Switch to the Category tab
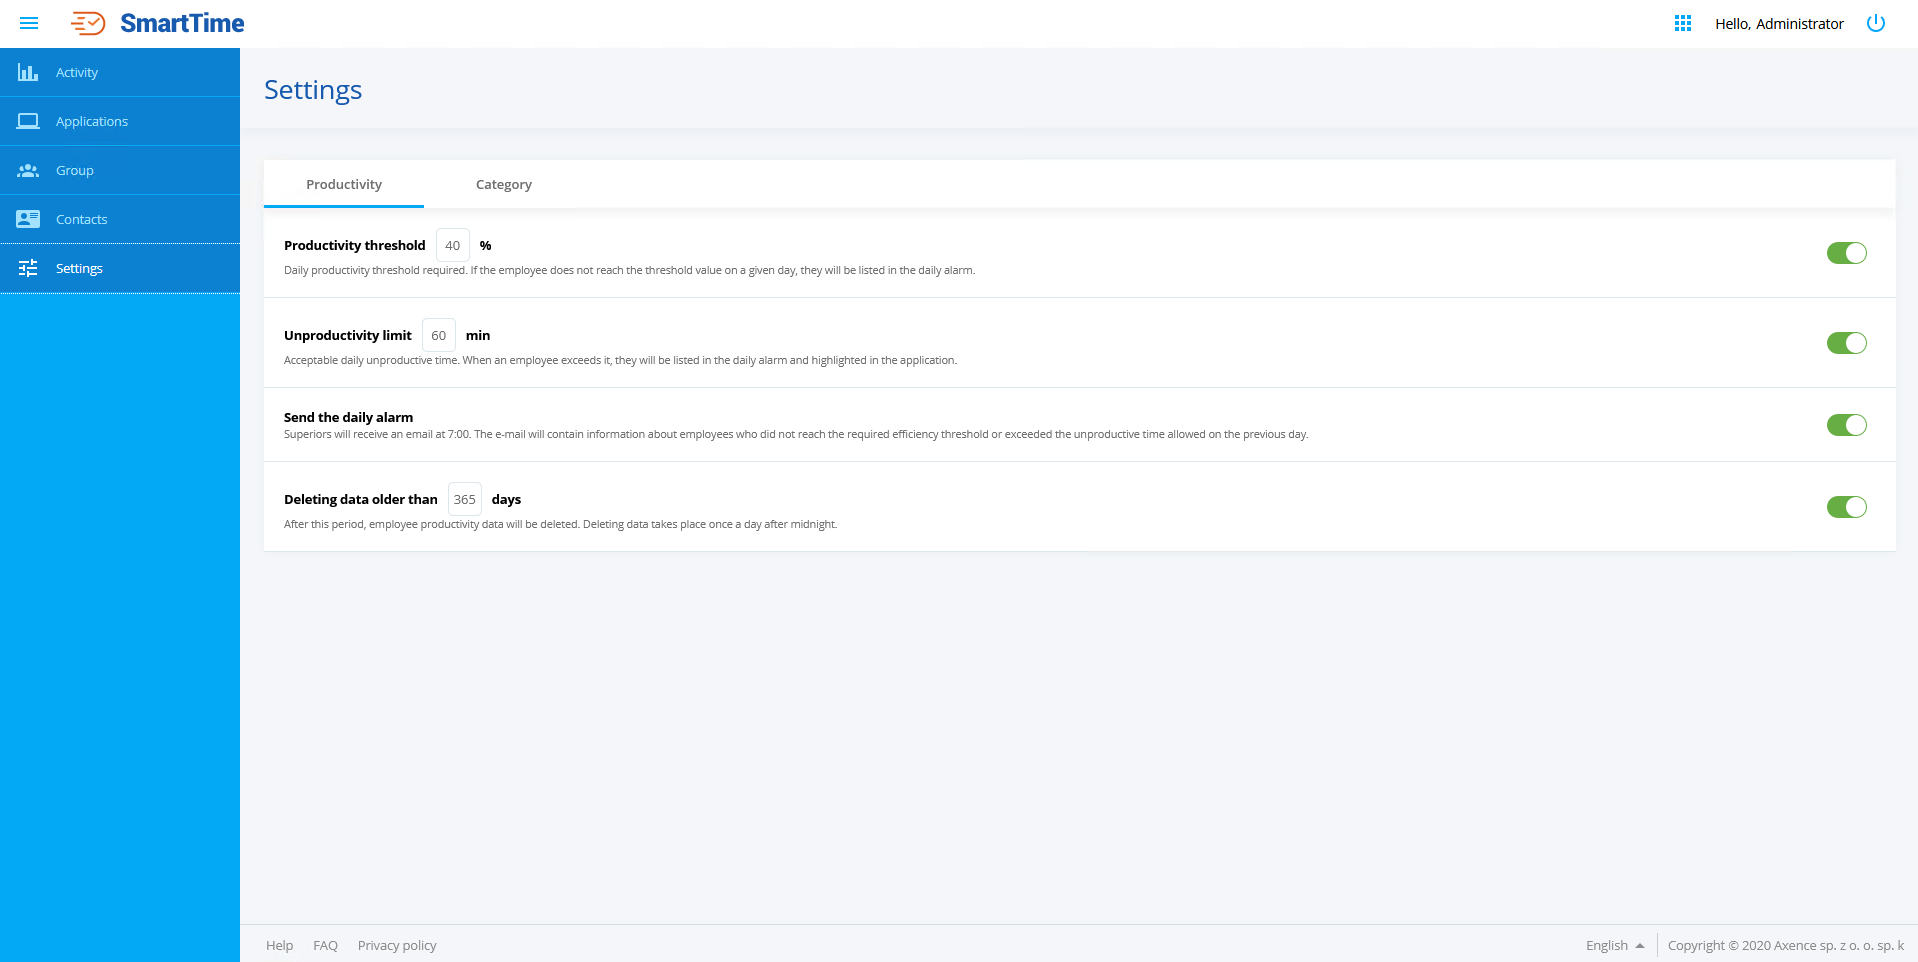This screenshot has width=1918, height=962. click(503, 184)
